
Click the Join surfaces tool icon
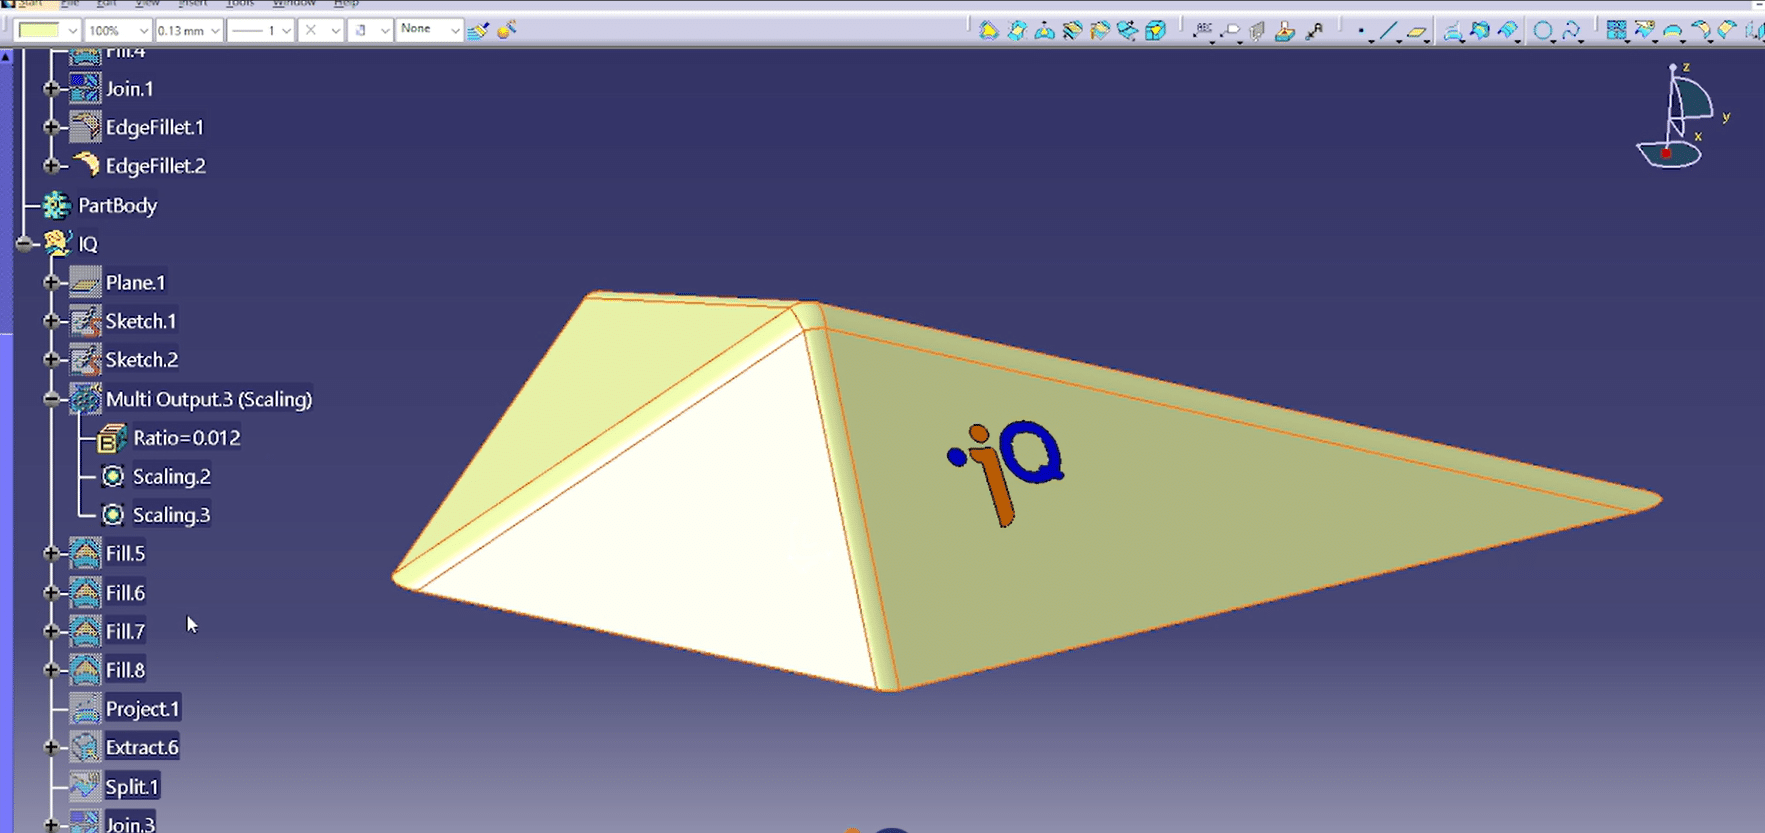pyautogui.click(x=1616, y=31)
